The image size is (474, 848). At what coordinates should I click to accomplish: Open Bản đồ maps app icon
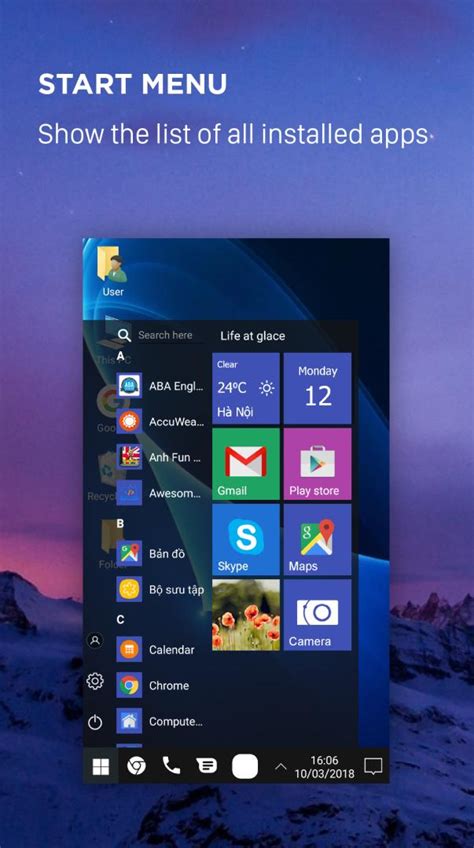point(129,553)
